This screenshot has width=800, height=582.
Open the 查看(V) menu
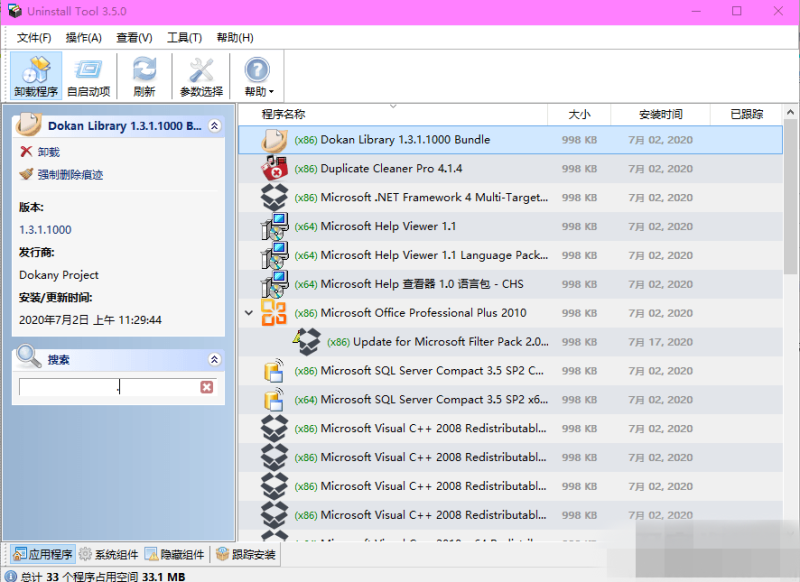pyautogui.click(x=135, y=37)
